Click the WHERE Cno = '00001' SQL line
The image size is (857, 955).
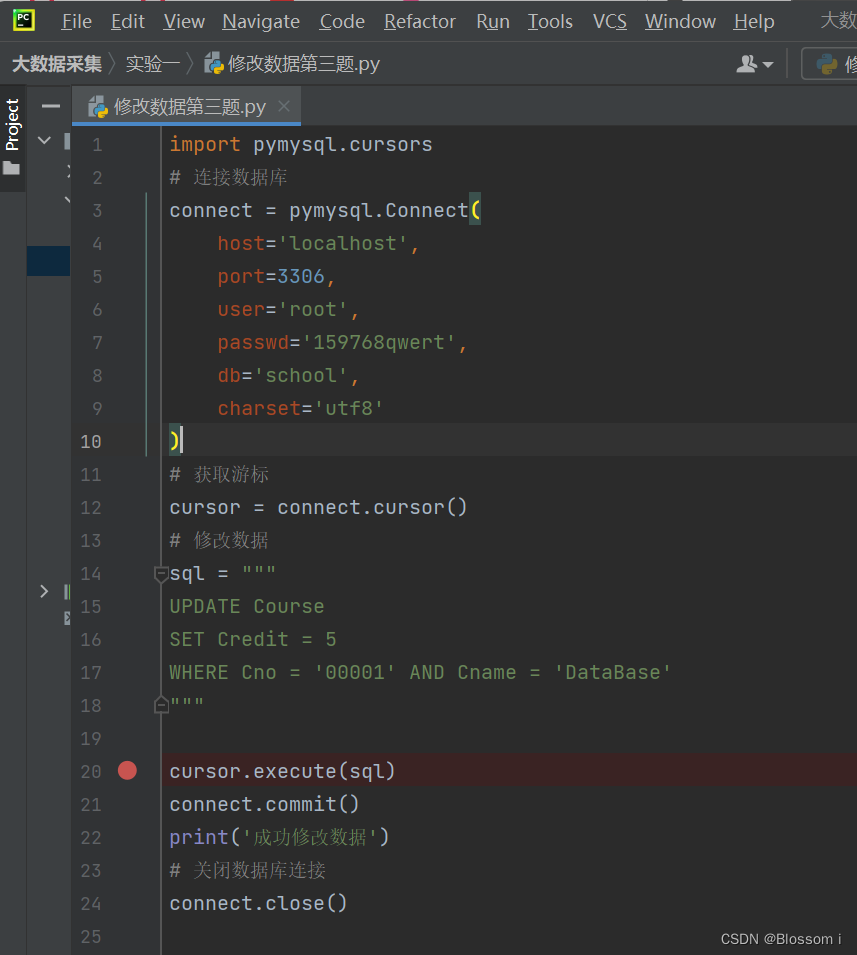coord(420,672)
